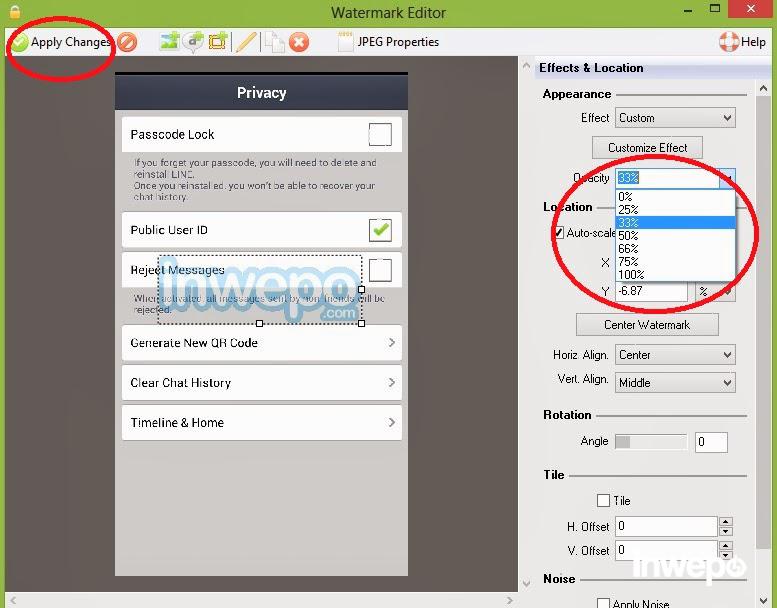
Task: Click the Center Watermark button
Action: pyautogui.click(x=647, y=325)
